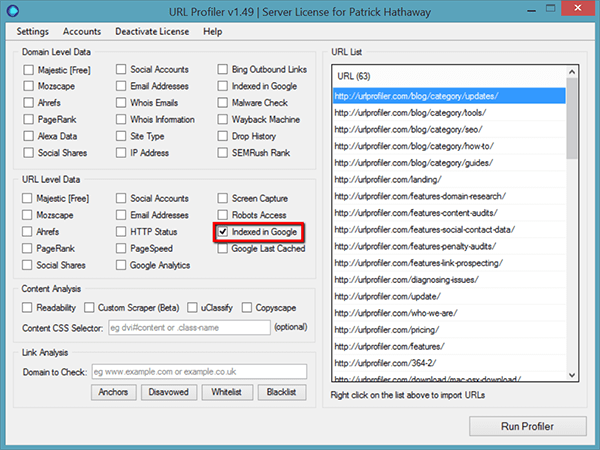Enable HTTP Status checkbox
This screenshot has height=450, width=600.
tap(121, 232)
